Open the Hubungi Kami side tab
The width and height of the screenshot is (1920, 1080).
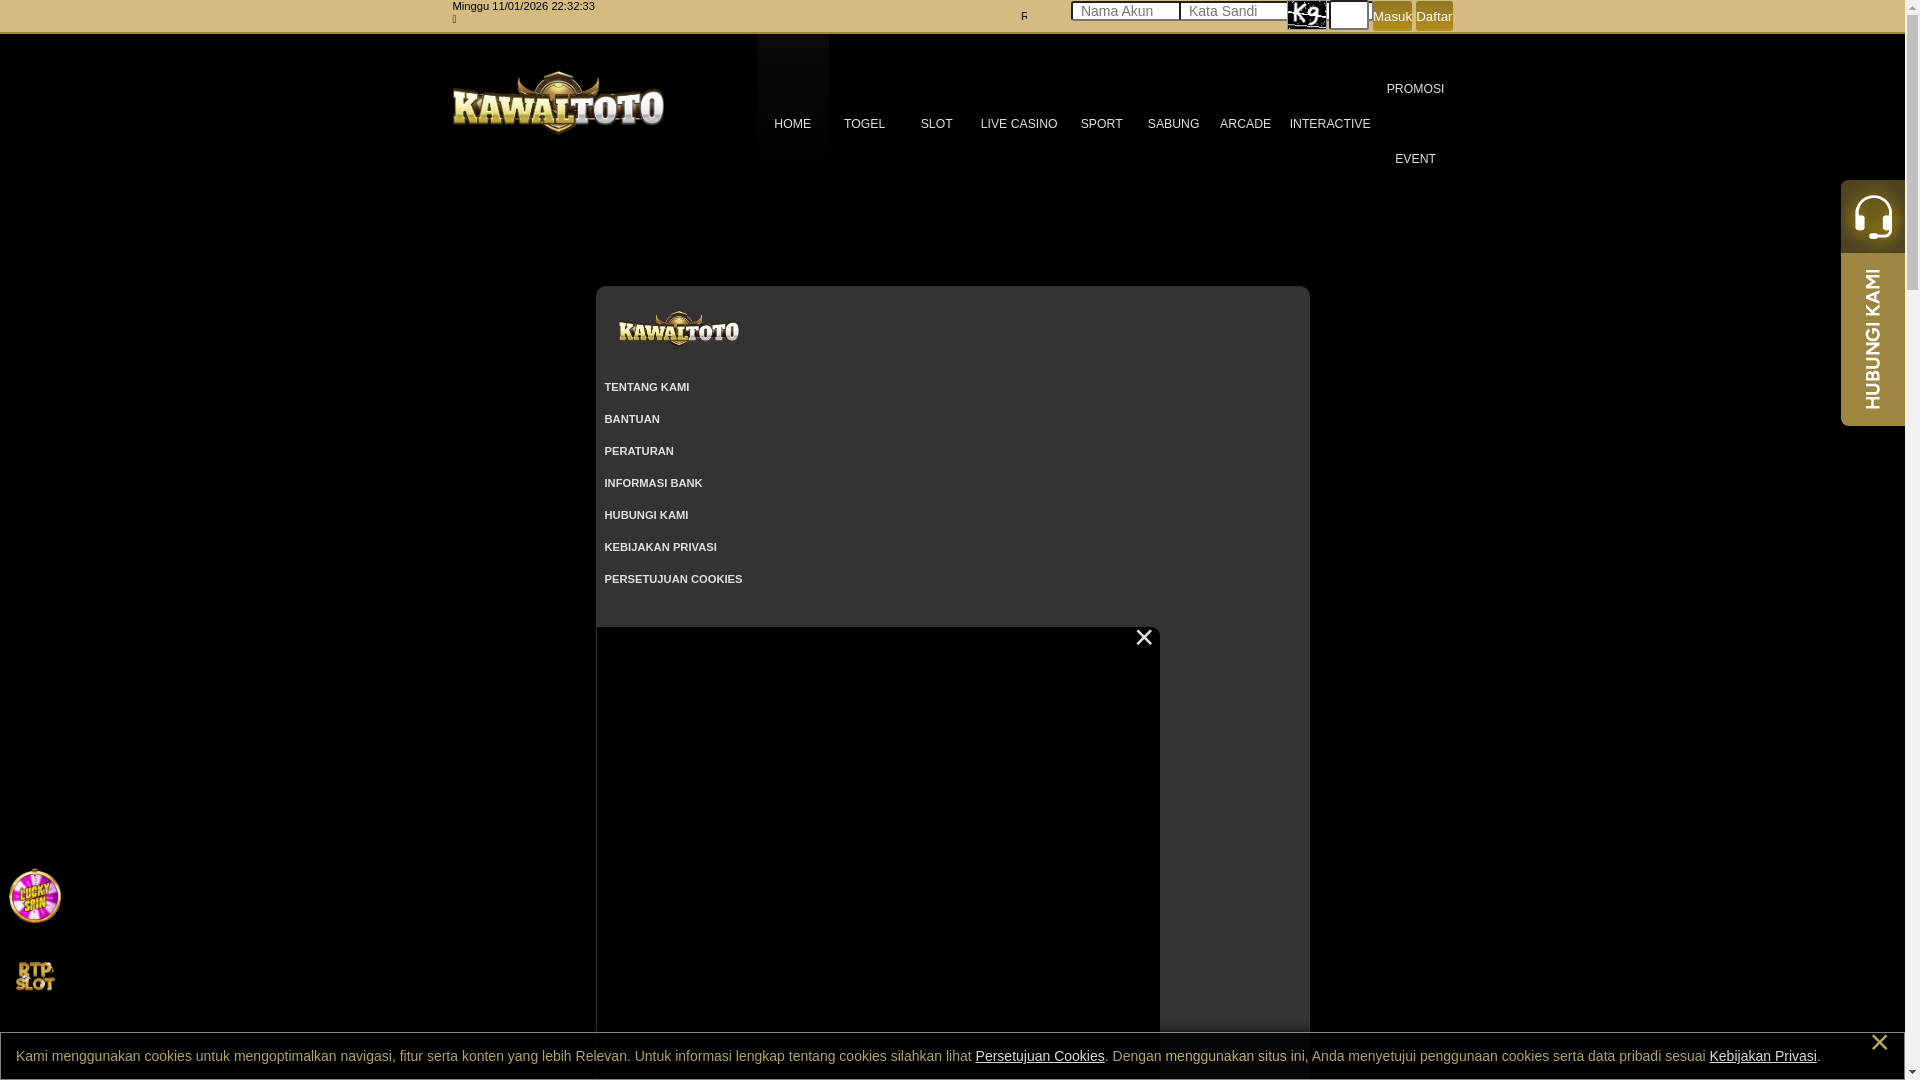[1873, 339]
